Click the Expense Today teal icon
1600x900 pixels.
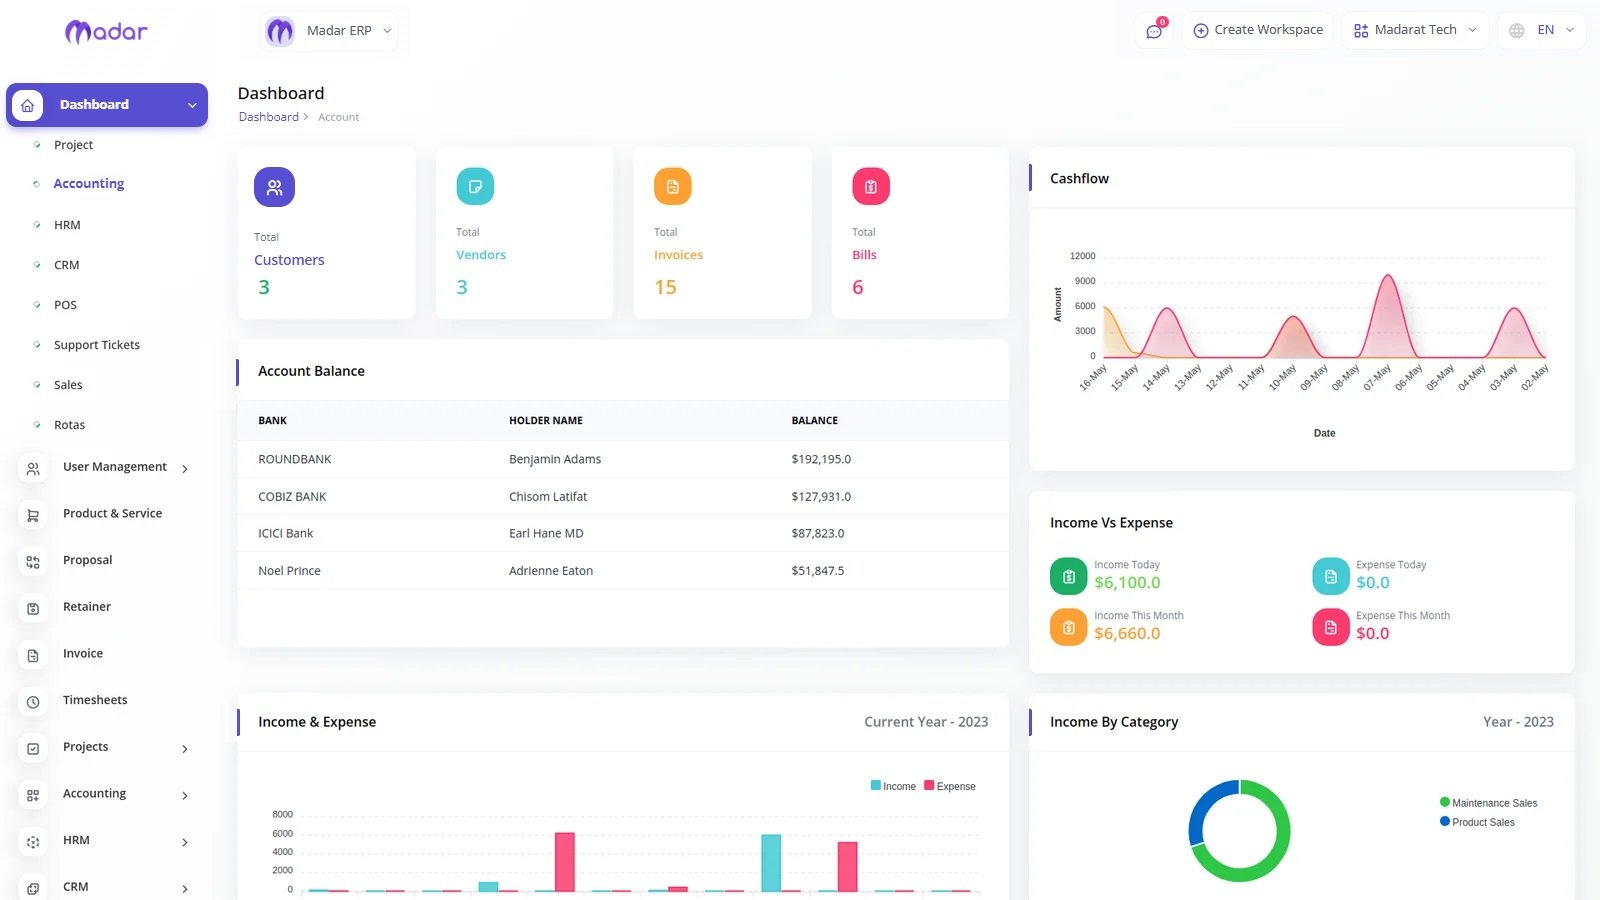[x=1330, y=576]
